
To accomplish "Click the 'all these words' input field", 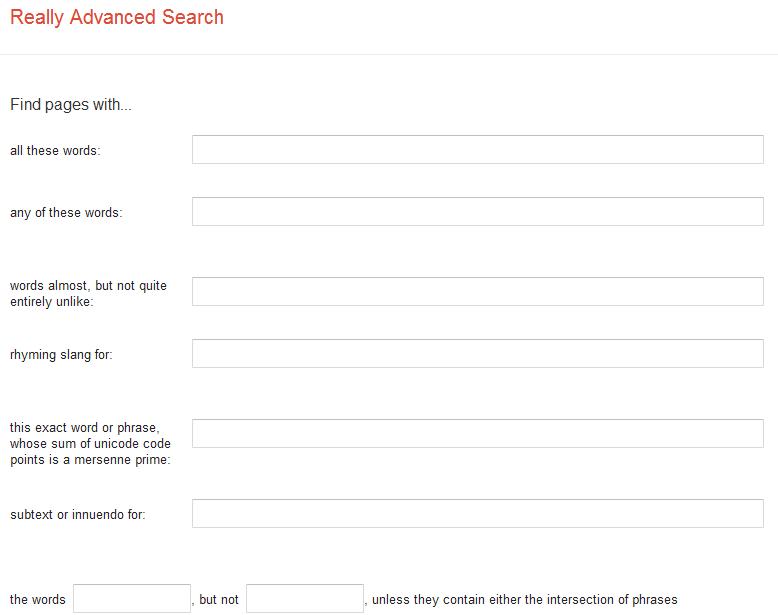I will pyautogui.click(x=477, y=149).
